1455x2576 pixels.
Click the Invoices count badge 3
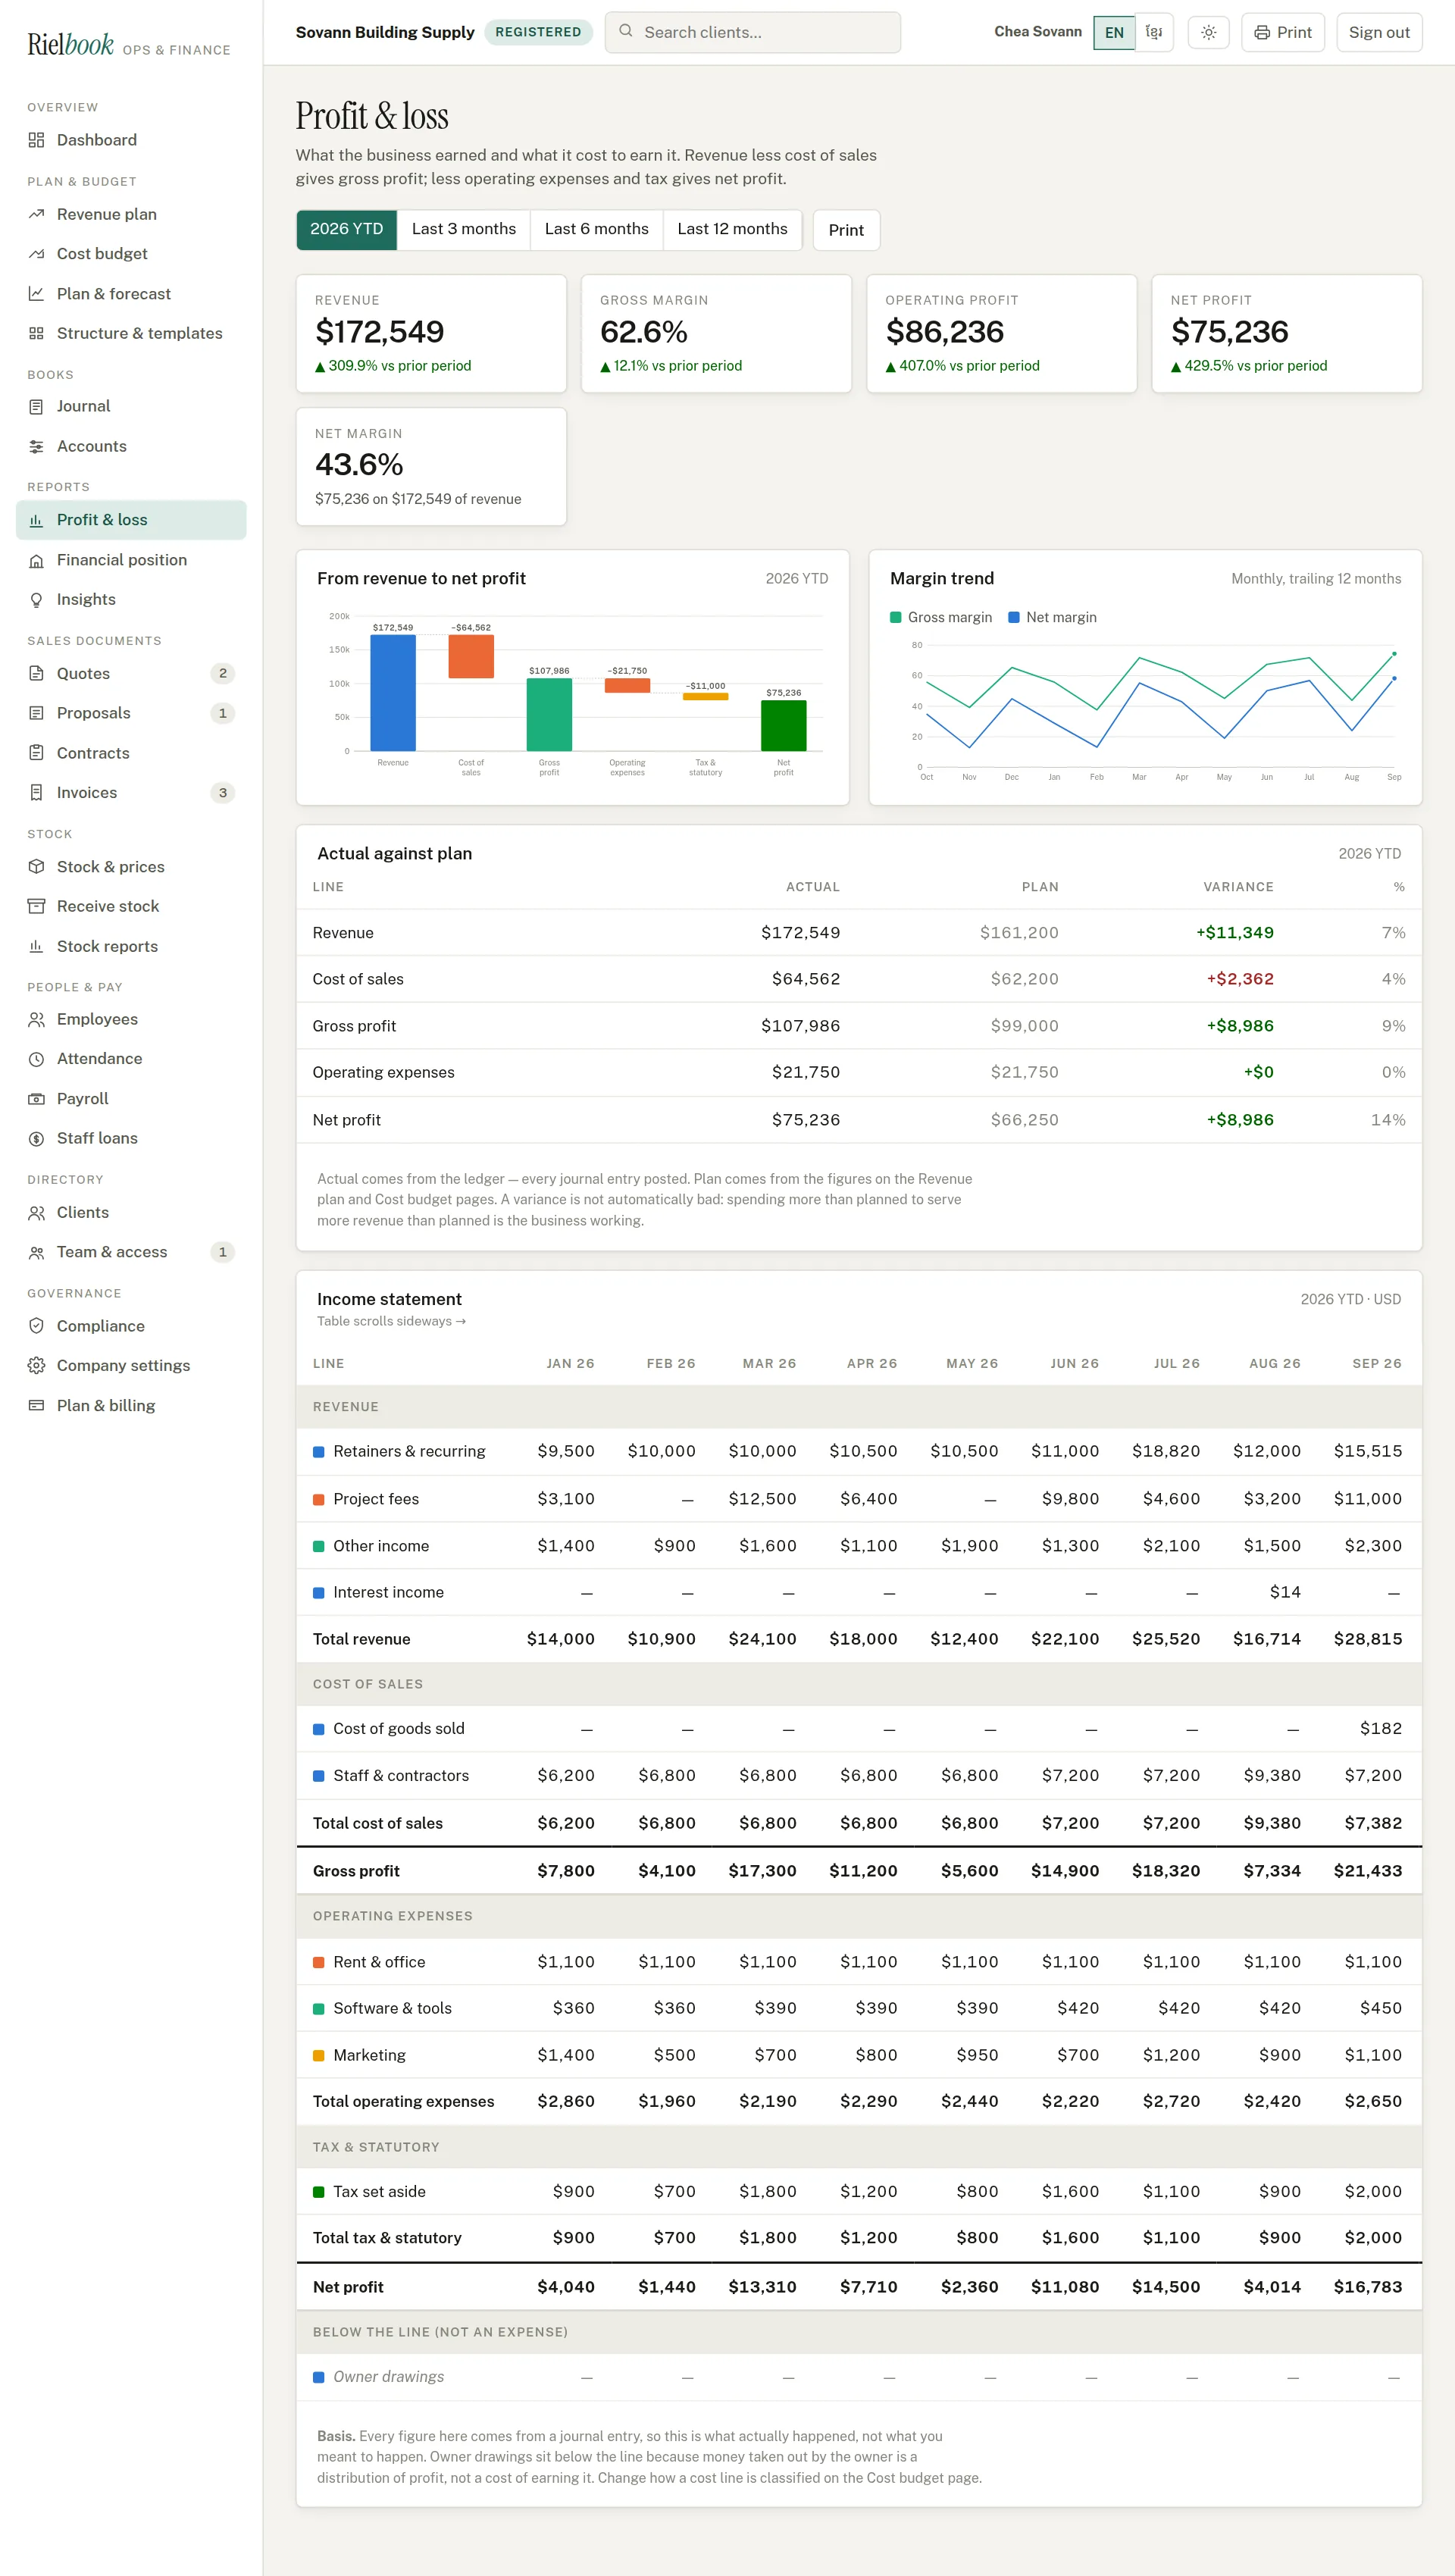click(223, 792)
